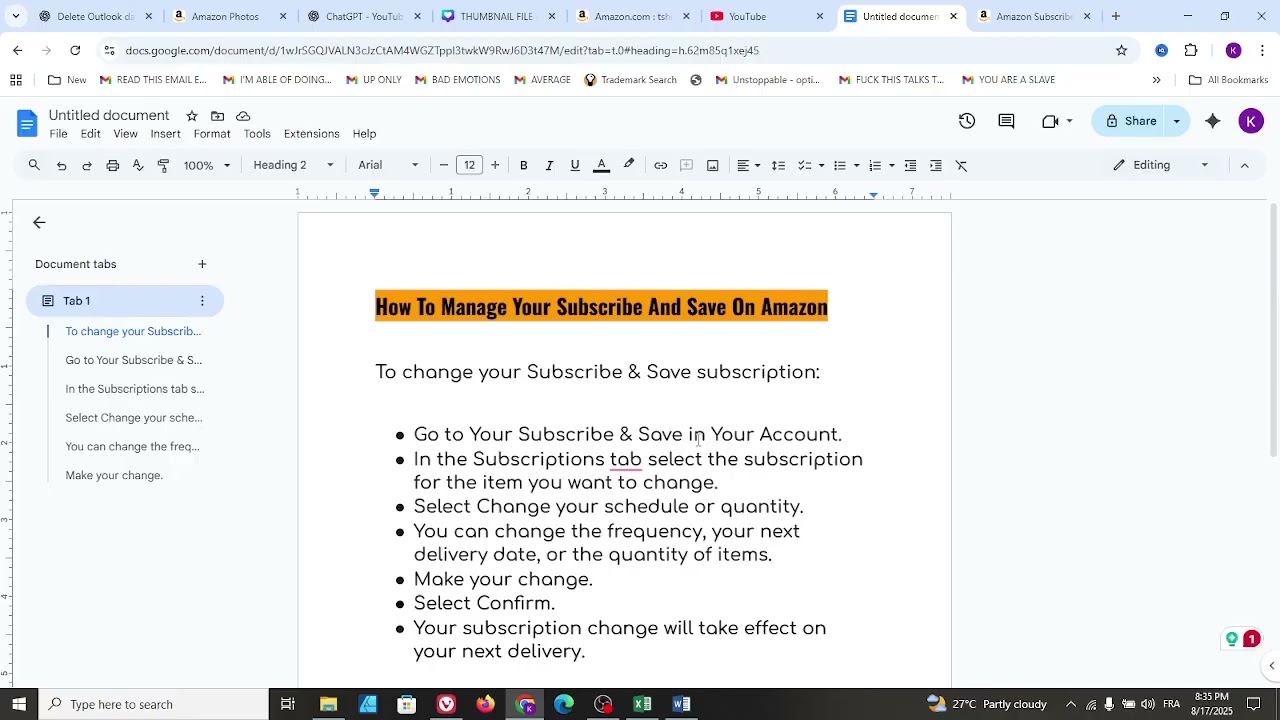Image resolution: width=1280 pixels, height=720 pixels.
Task: Star the Untitled document
Action: point(192,116)
